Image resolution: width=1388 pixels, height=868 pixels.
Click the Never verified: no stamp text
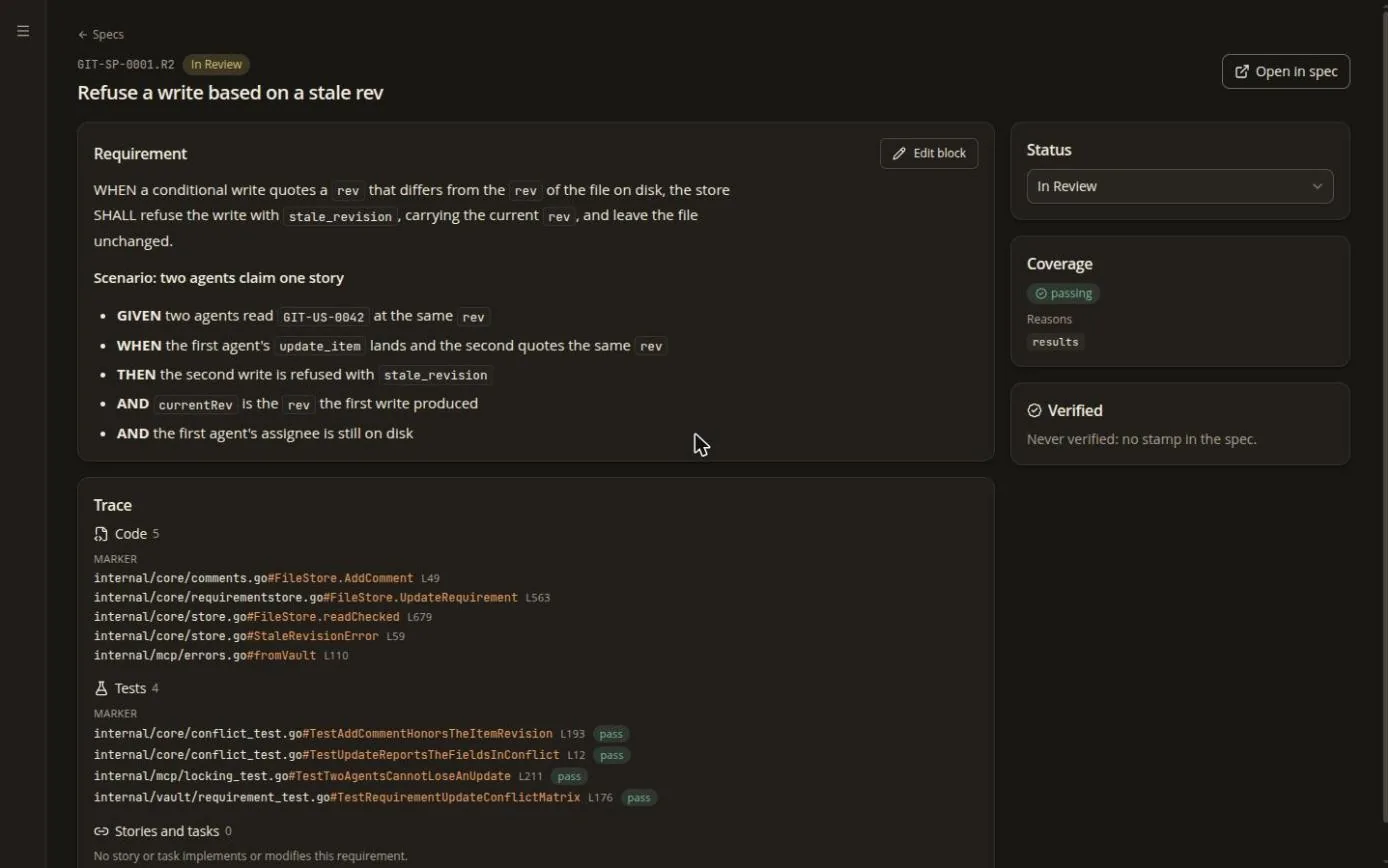[x=1141, y=439]
